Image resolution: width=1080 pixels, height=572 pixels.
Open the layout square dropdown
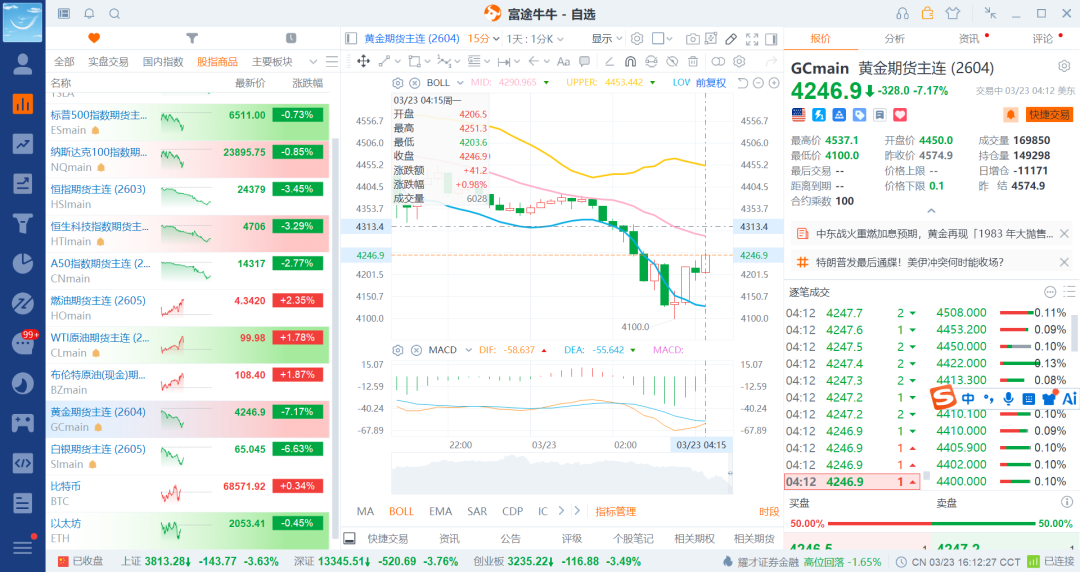point(663,39)
